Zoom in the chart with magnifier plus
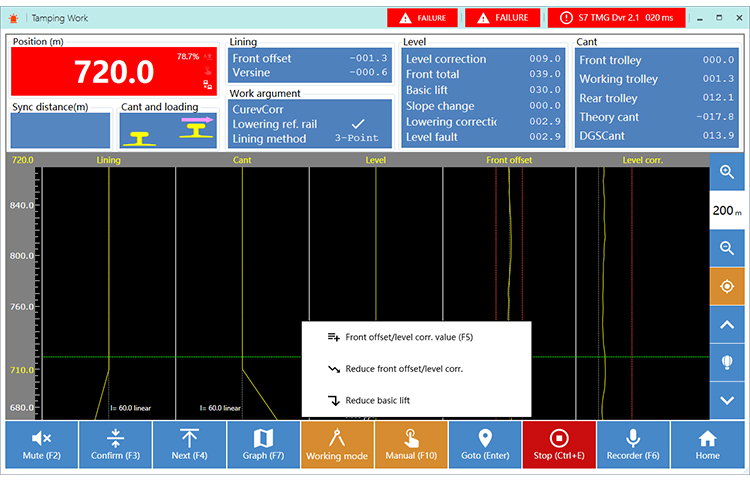 point(727,172)
